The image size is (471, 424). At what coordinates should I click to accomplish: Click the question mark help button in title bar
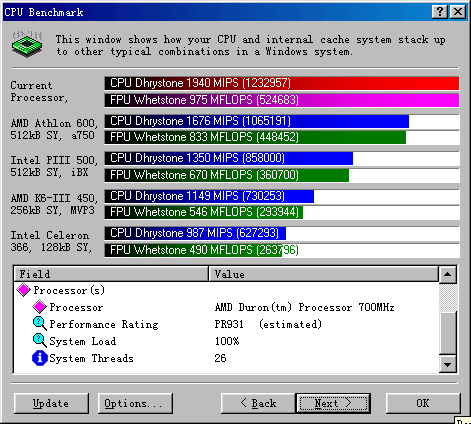440,12
